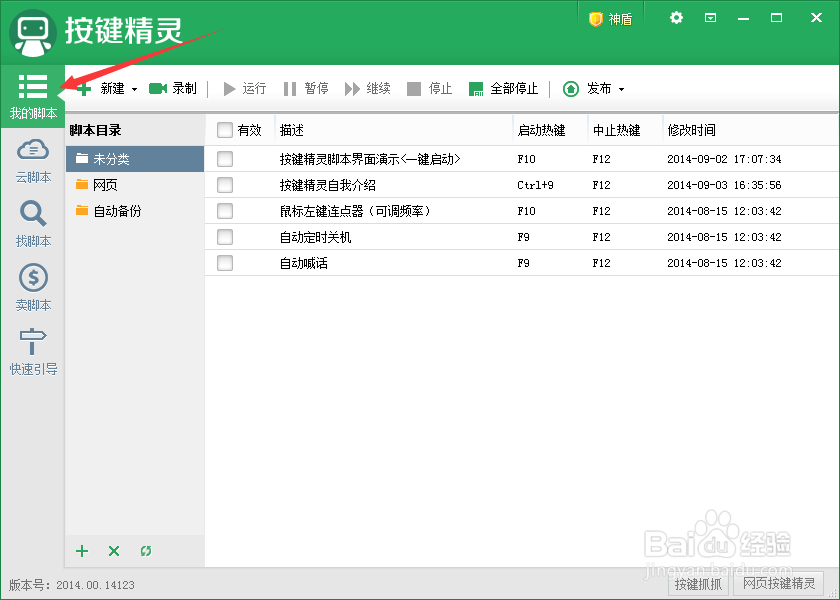Click the 暂停 pause button
Viewport: 840px width, 600px height.
[x=306, y=88]
